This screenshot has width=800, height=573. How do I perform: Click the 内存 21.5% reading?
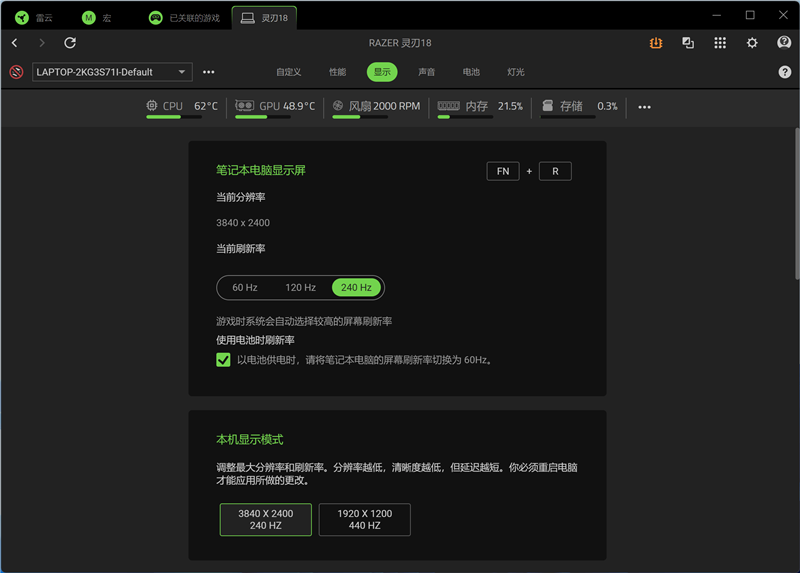click(494, 106)
